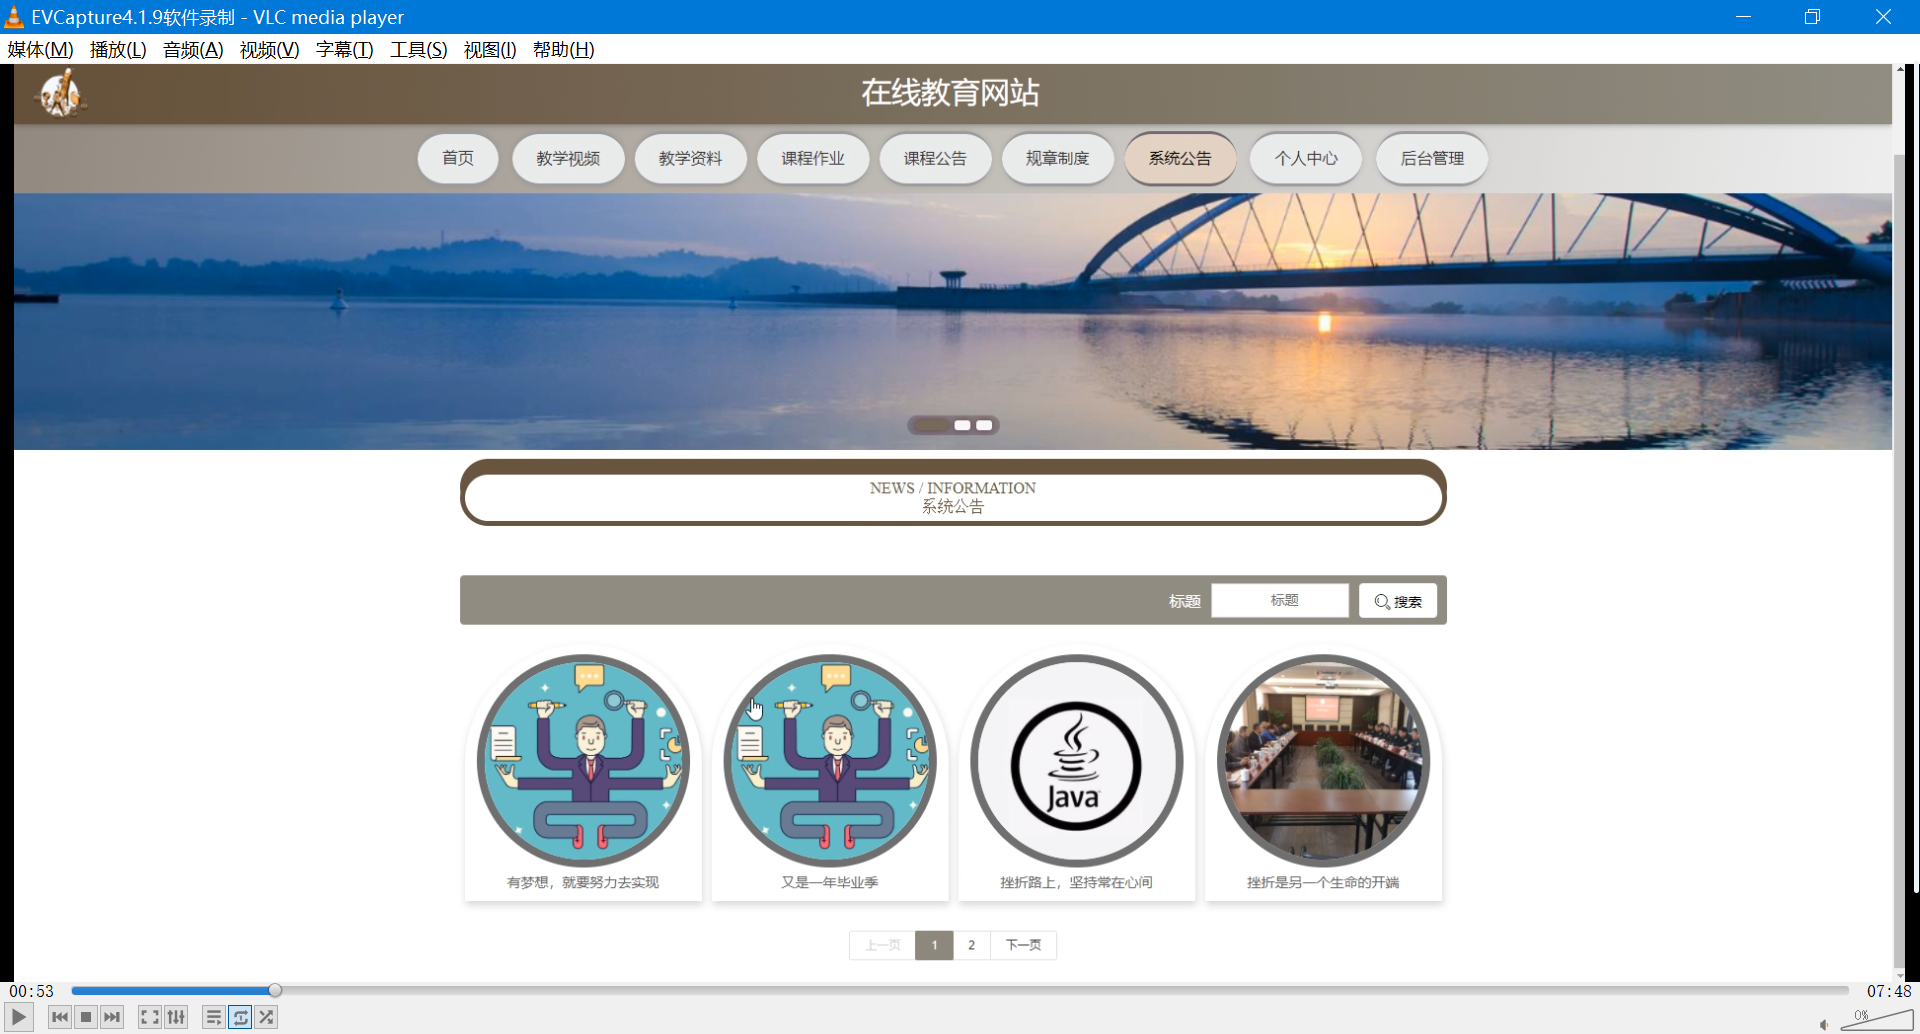Open the 音频(A) menu
Viewport: 1920px width, 1034px height.
[x=193, y=49]
